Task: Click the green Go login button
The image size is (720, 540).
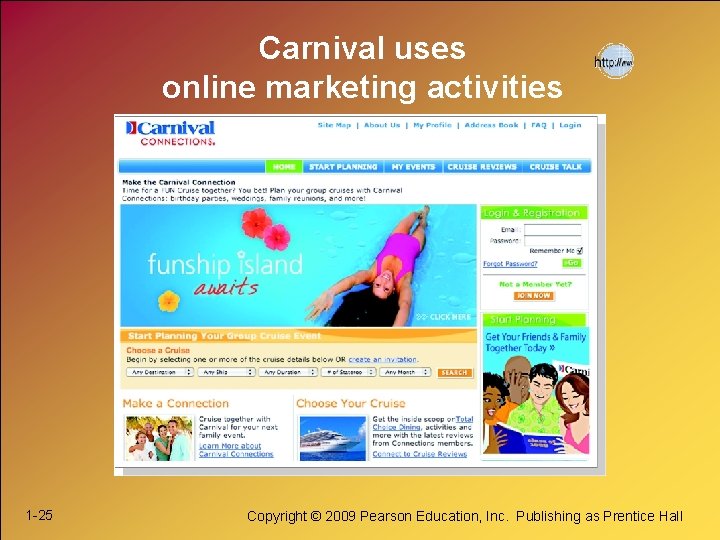Action: click(572, 263)
